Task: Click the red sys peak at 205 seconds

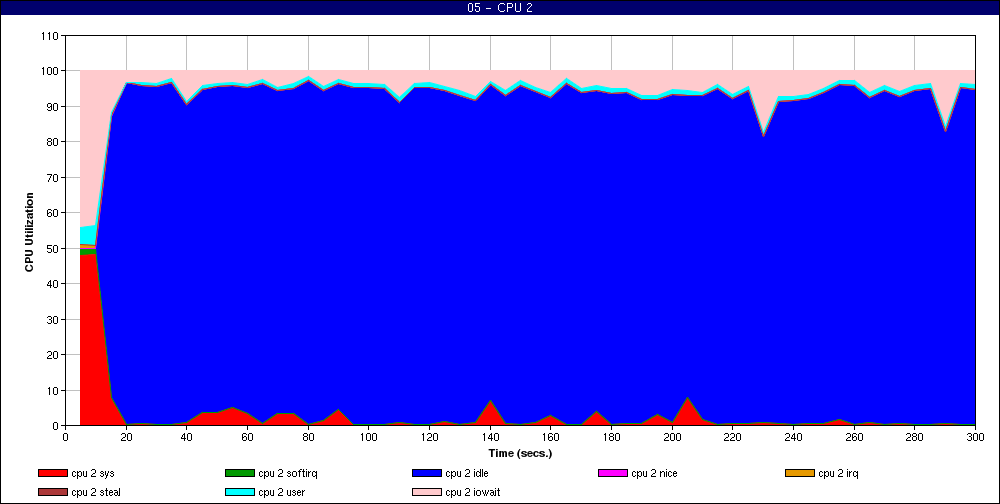Action: tap(688, 411)
